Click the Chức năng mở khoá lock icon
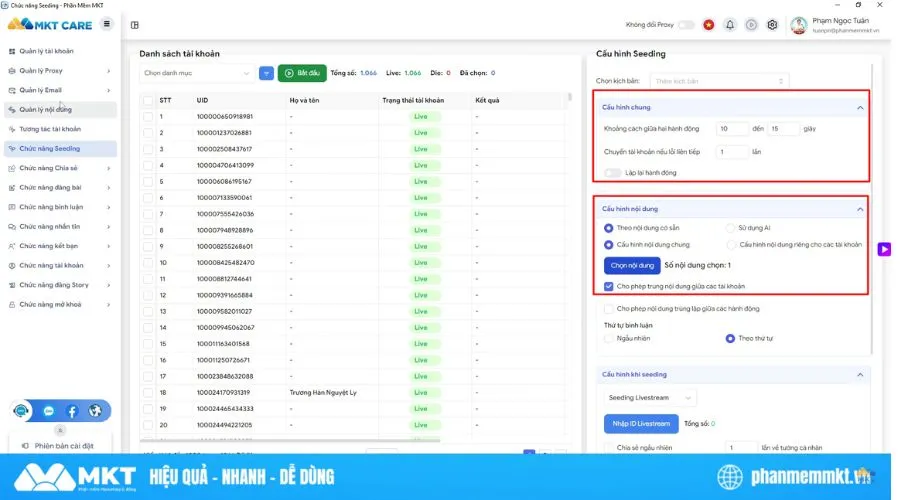 [12, 305]
